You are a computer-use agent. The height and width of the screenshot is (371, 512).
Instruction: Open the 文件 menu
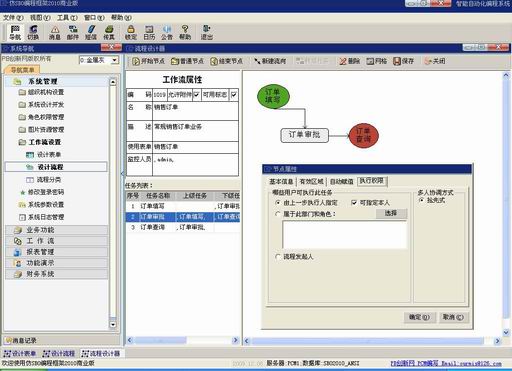[13, 17]
